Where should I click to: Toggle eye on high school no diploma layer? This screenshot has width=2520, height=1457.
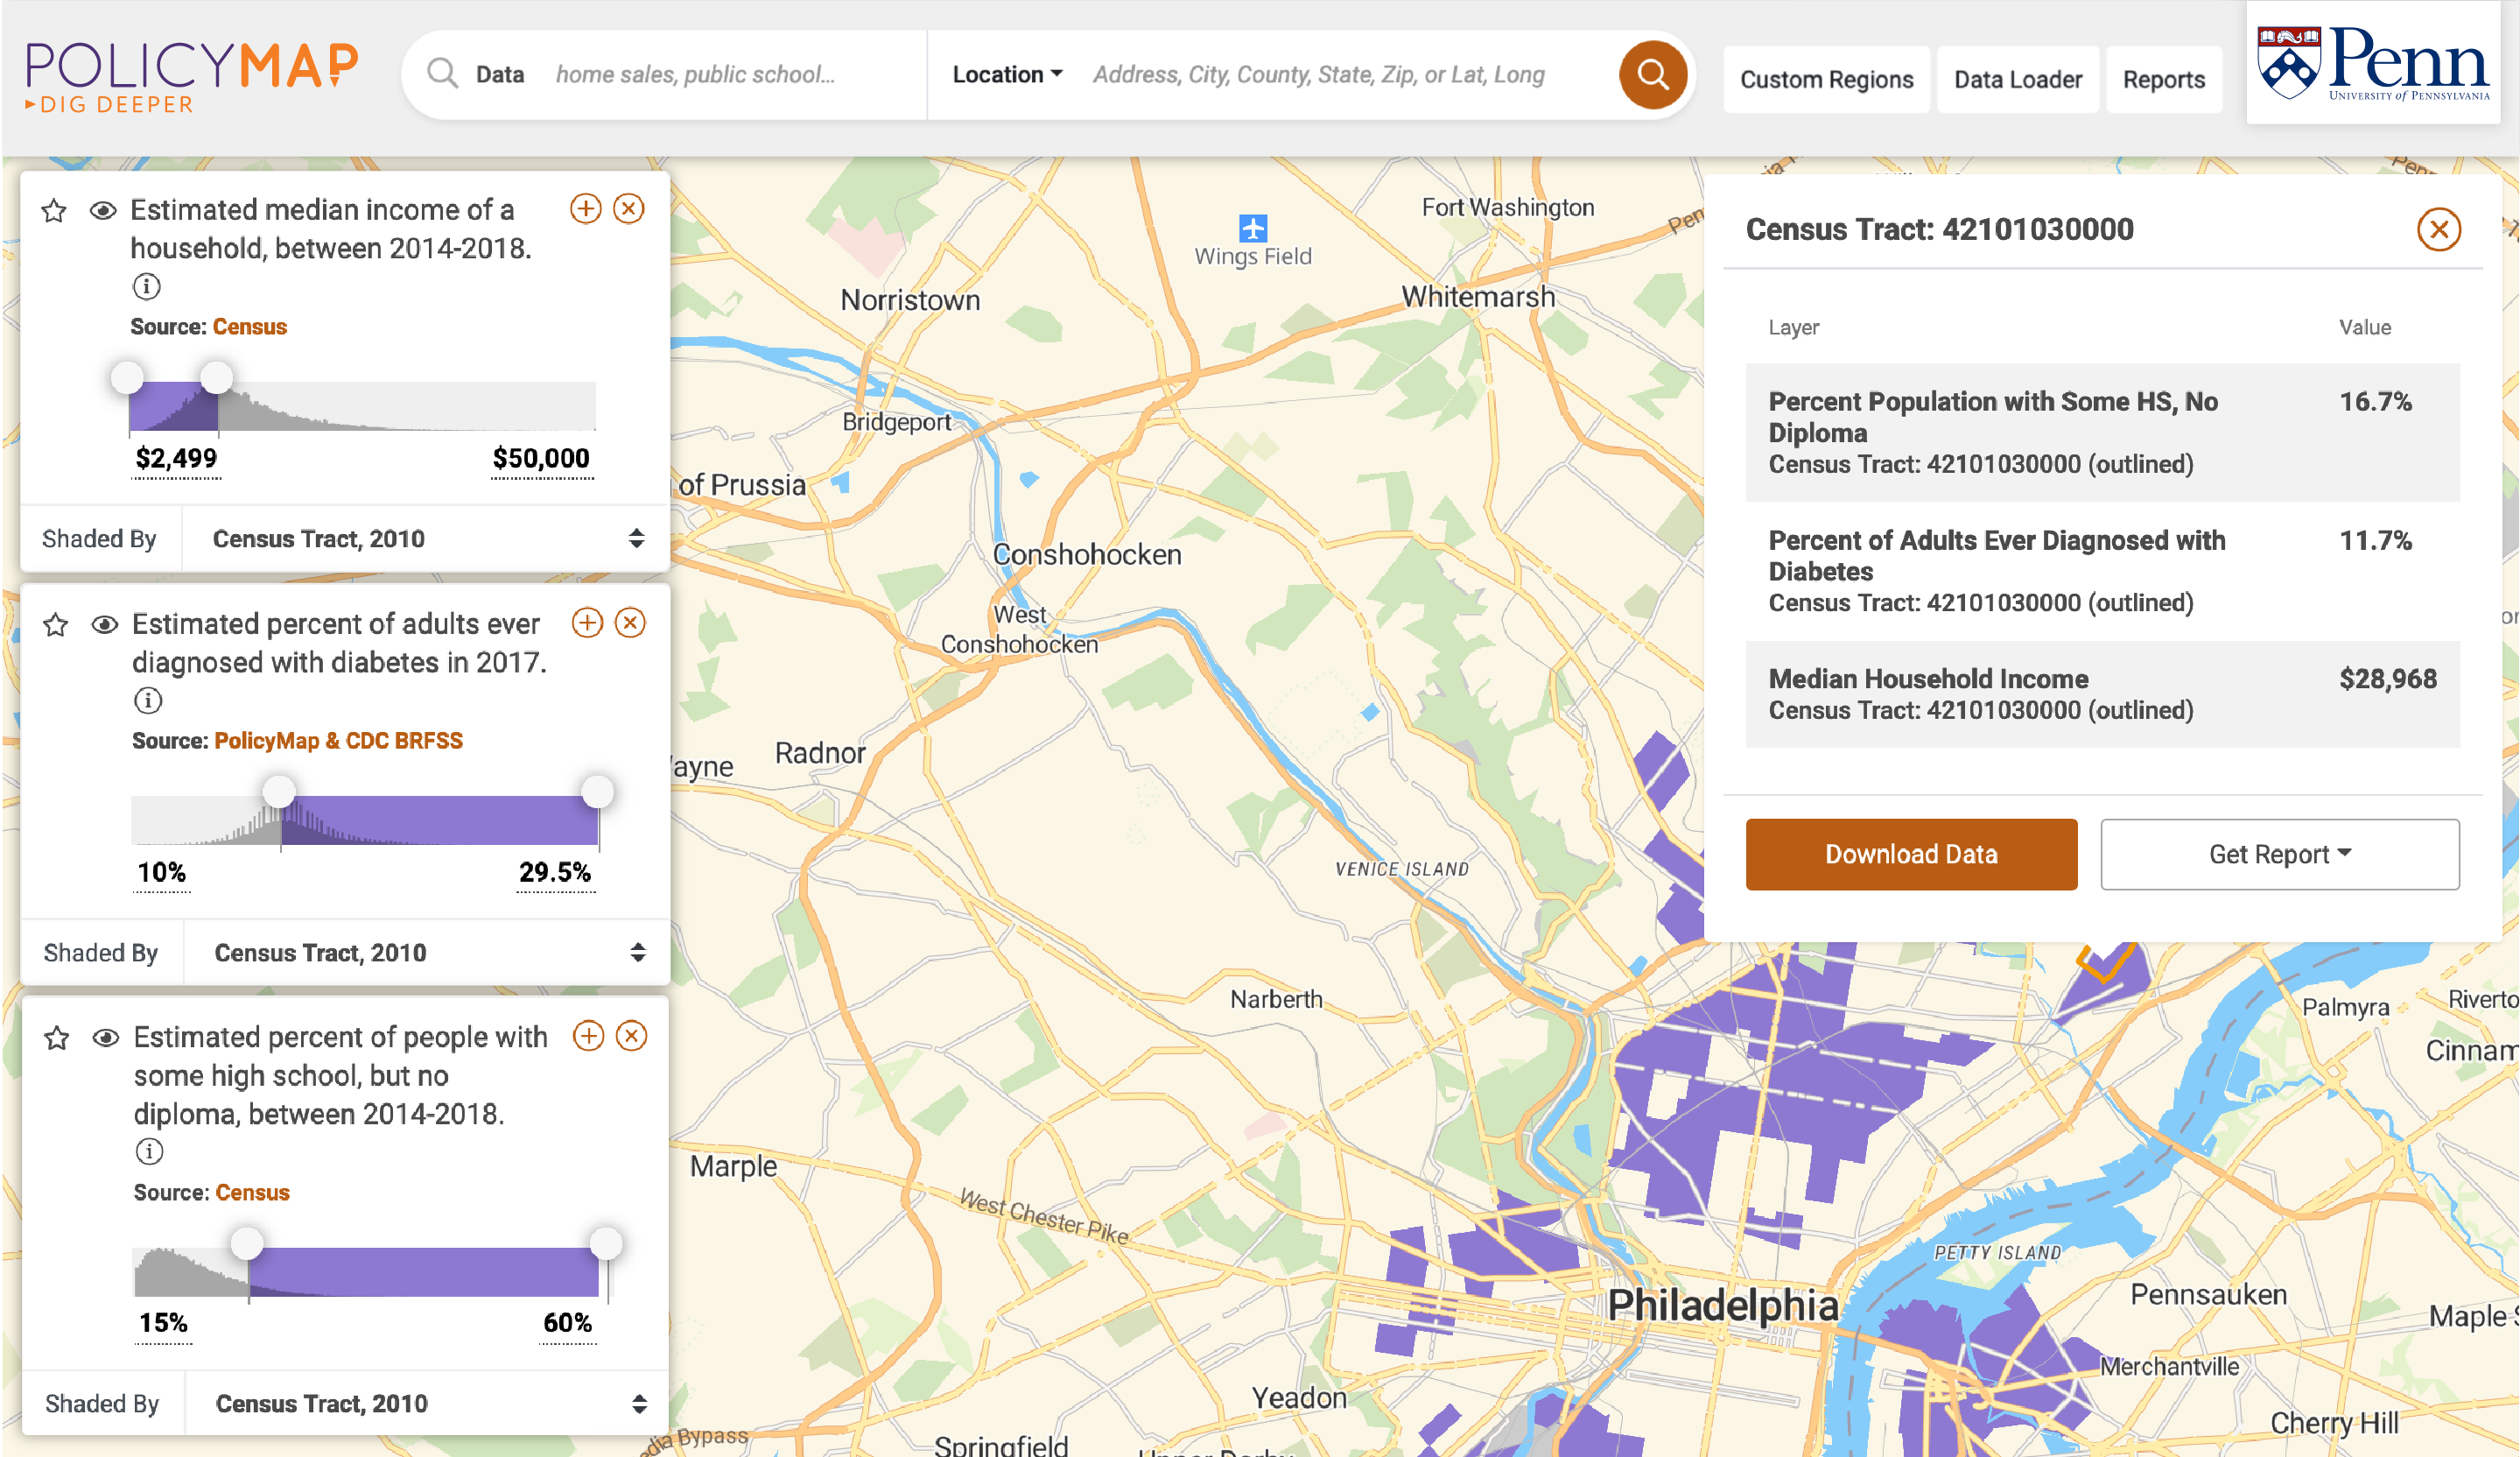pos(106,1038)
